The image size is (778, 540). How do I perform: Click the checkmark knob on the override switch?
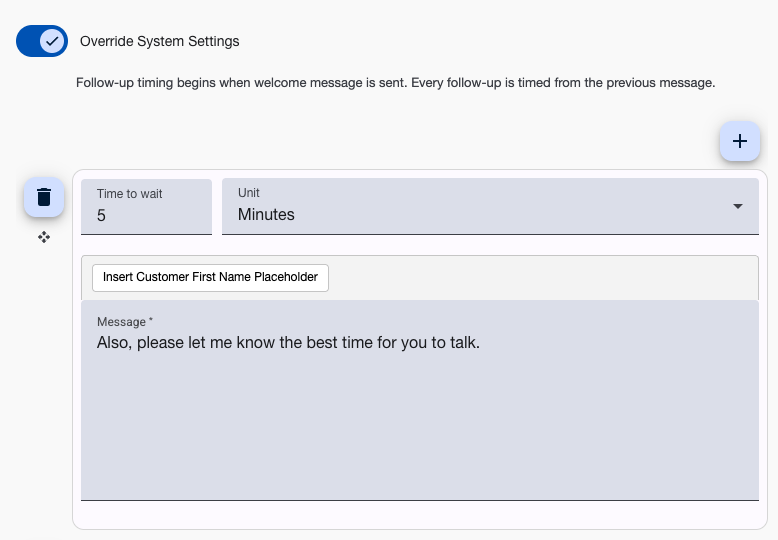click(53, 41)
